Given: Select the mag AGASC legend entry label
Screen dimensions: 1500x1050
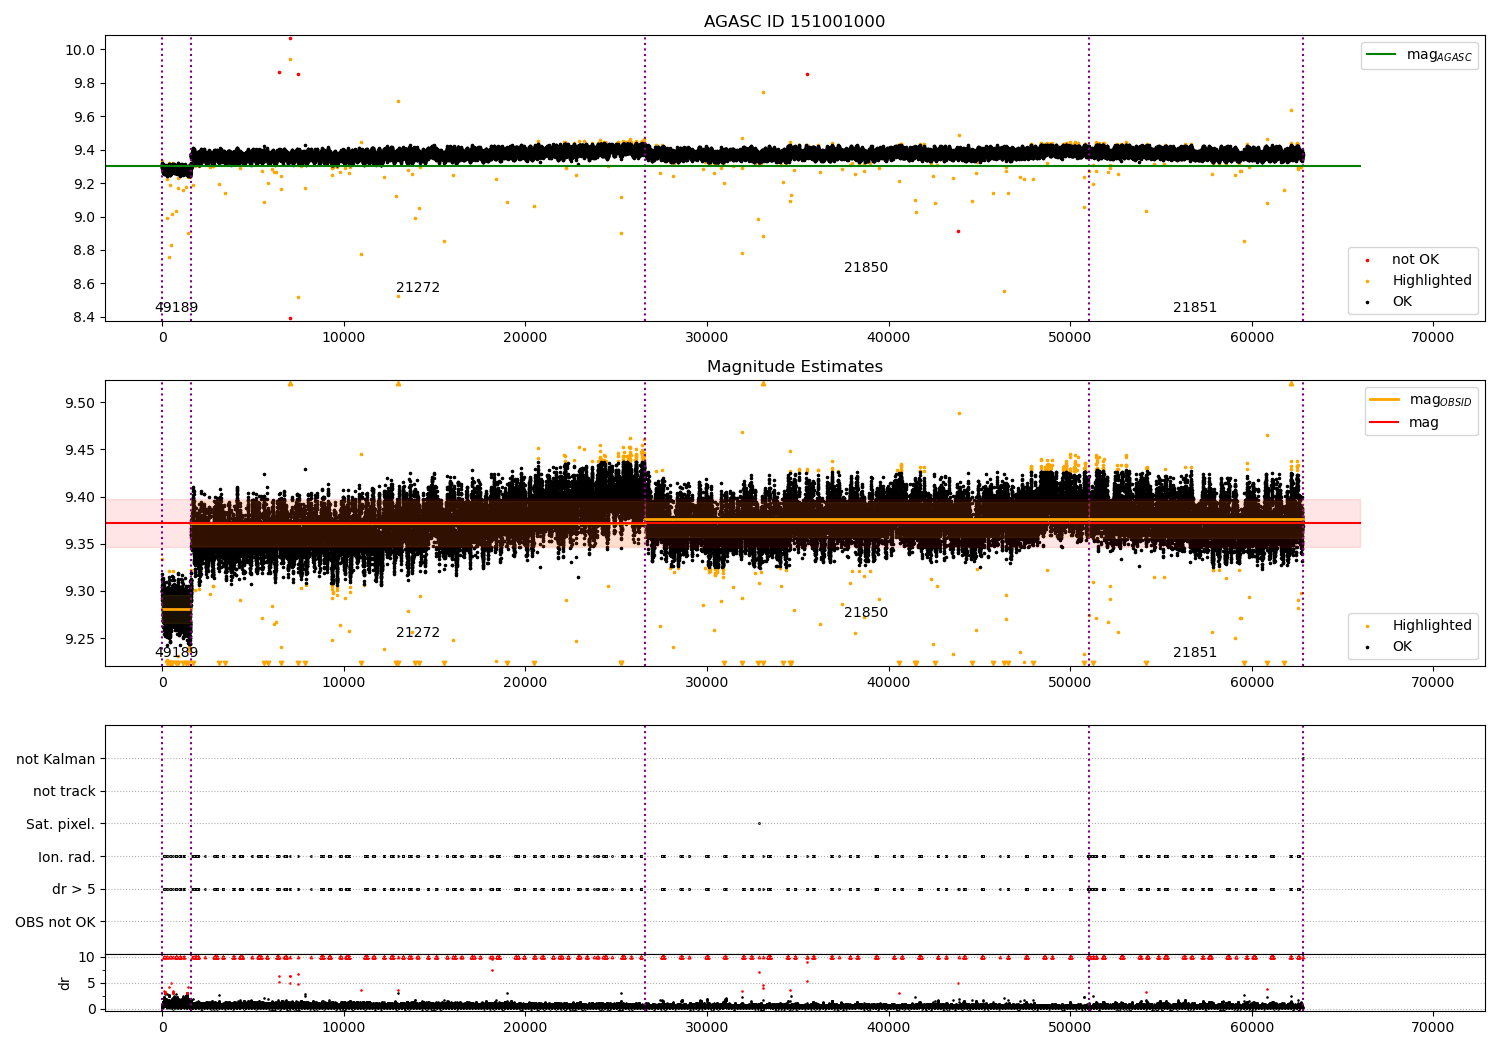Looking at the screenshot, I should pos(1439,56).
